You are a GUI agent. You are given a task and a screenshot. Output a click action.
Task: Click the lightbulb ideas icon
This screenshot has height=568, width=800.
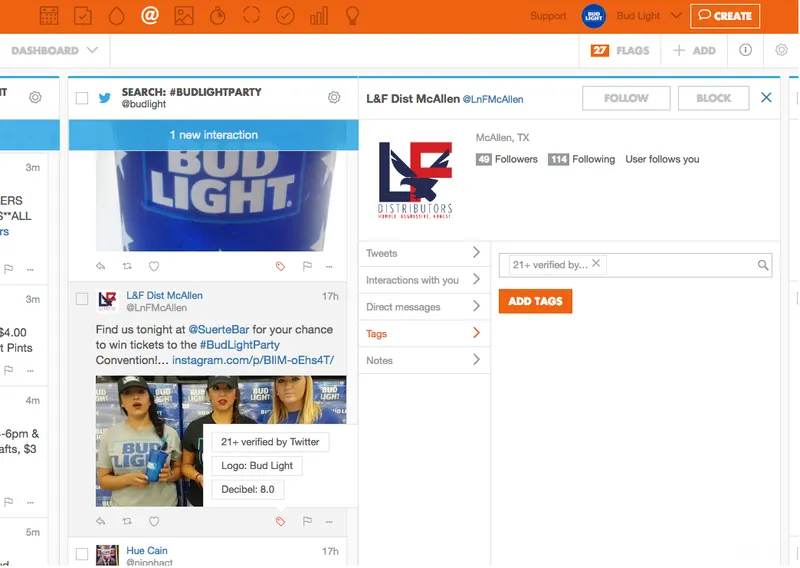[x=353, y=16]
